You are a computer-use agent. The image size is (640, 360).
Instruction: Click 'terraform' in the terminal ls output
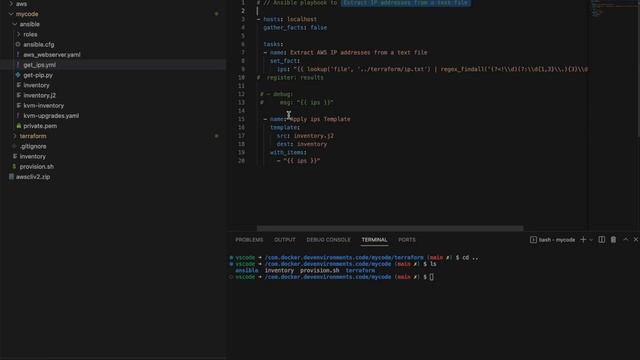pos(360,270)
